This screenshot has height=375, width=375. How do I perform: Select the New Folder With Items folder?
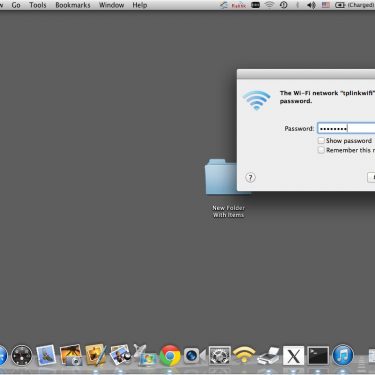coord(228,188)
